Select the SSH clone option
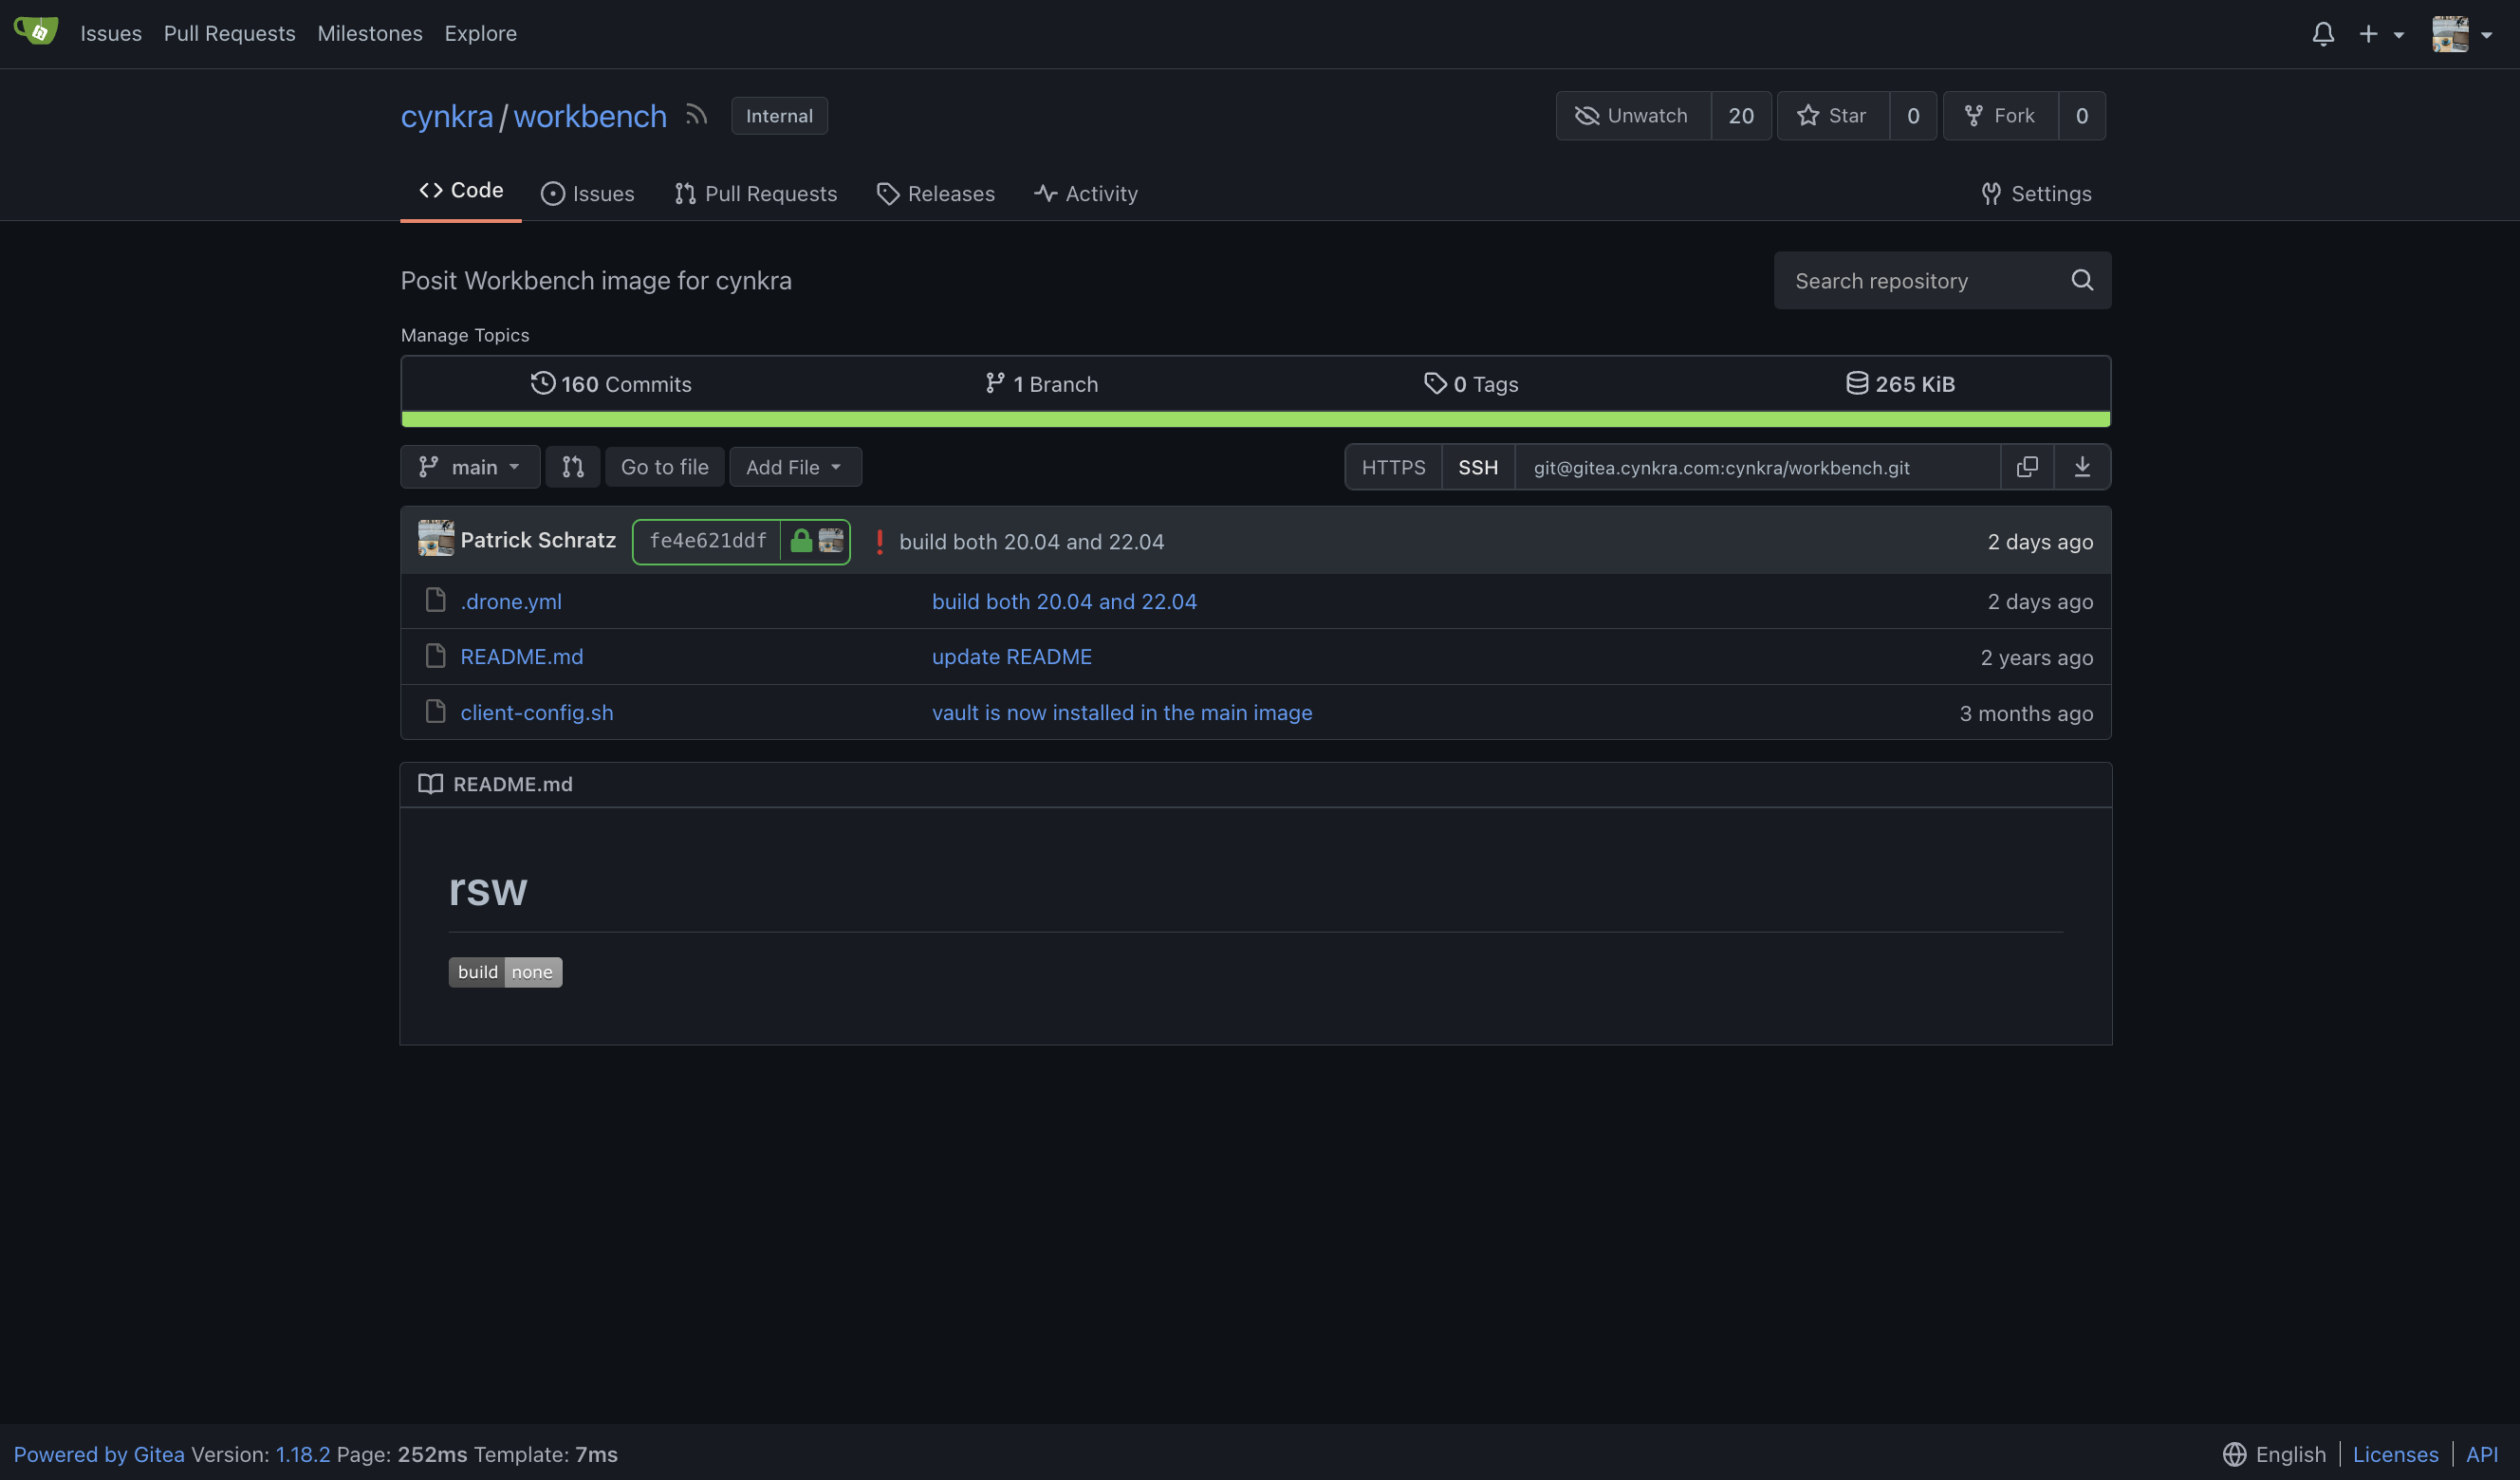 click(x=1478, y=467)
